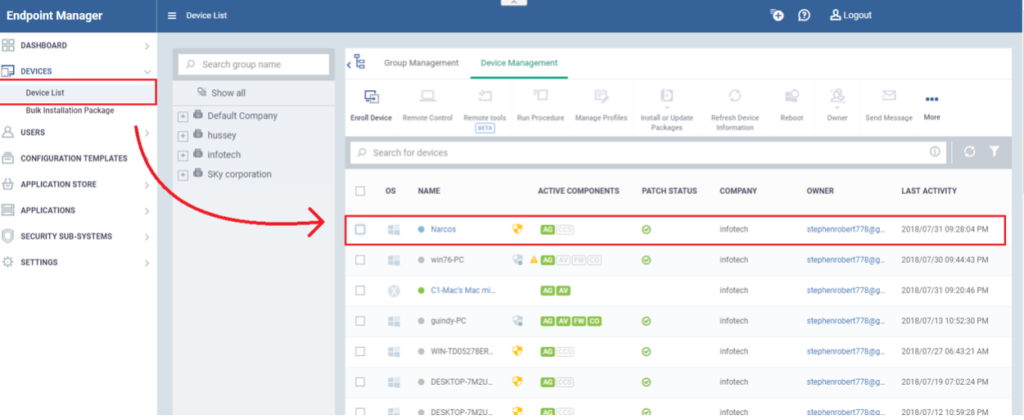
Task: Expand the infotech group
Action: tap(183, 155)
